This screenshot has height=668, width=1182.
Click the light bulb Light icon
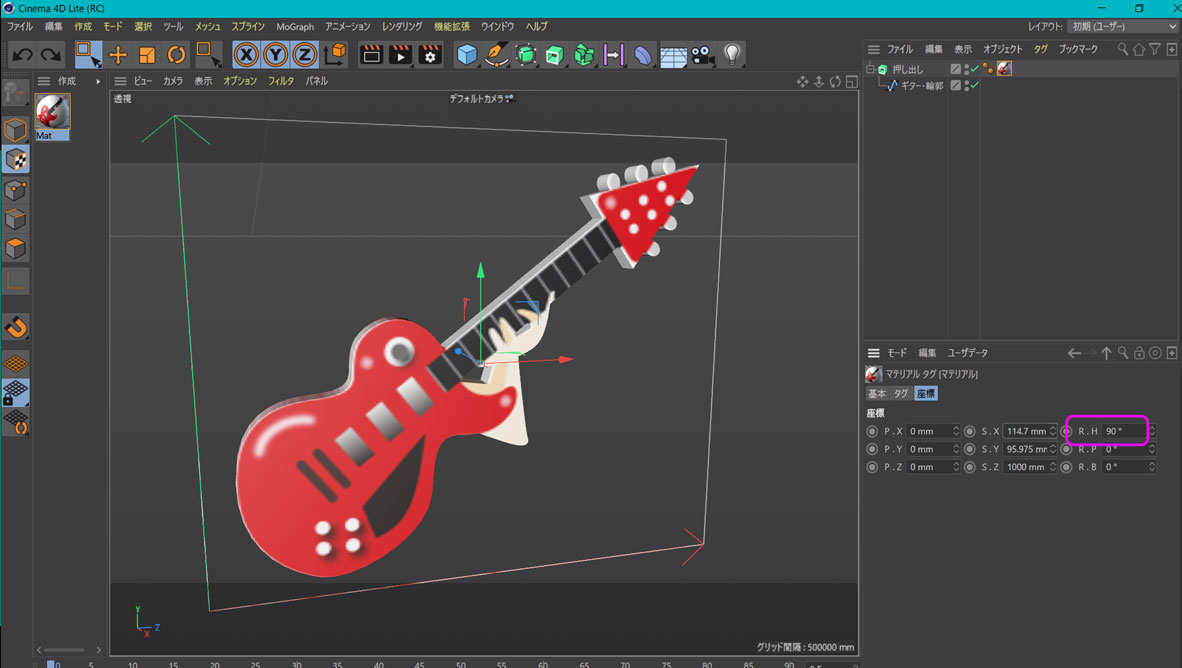pos(732,55)
